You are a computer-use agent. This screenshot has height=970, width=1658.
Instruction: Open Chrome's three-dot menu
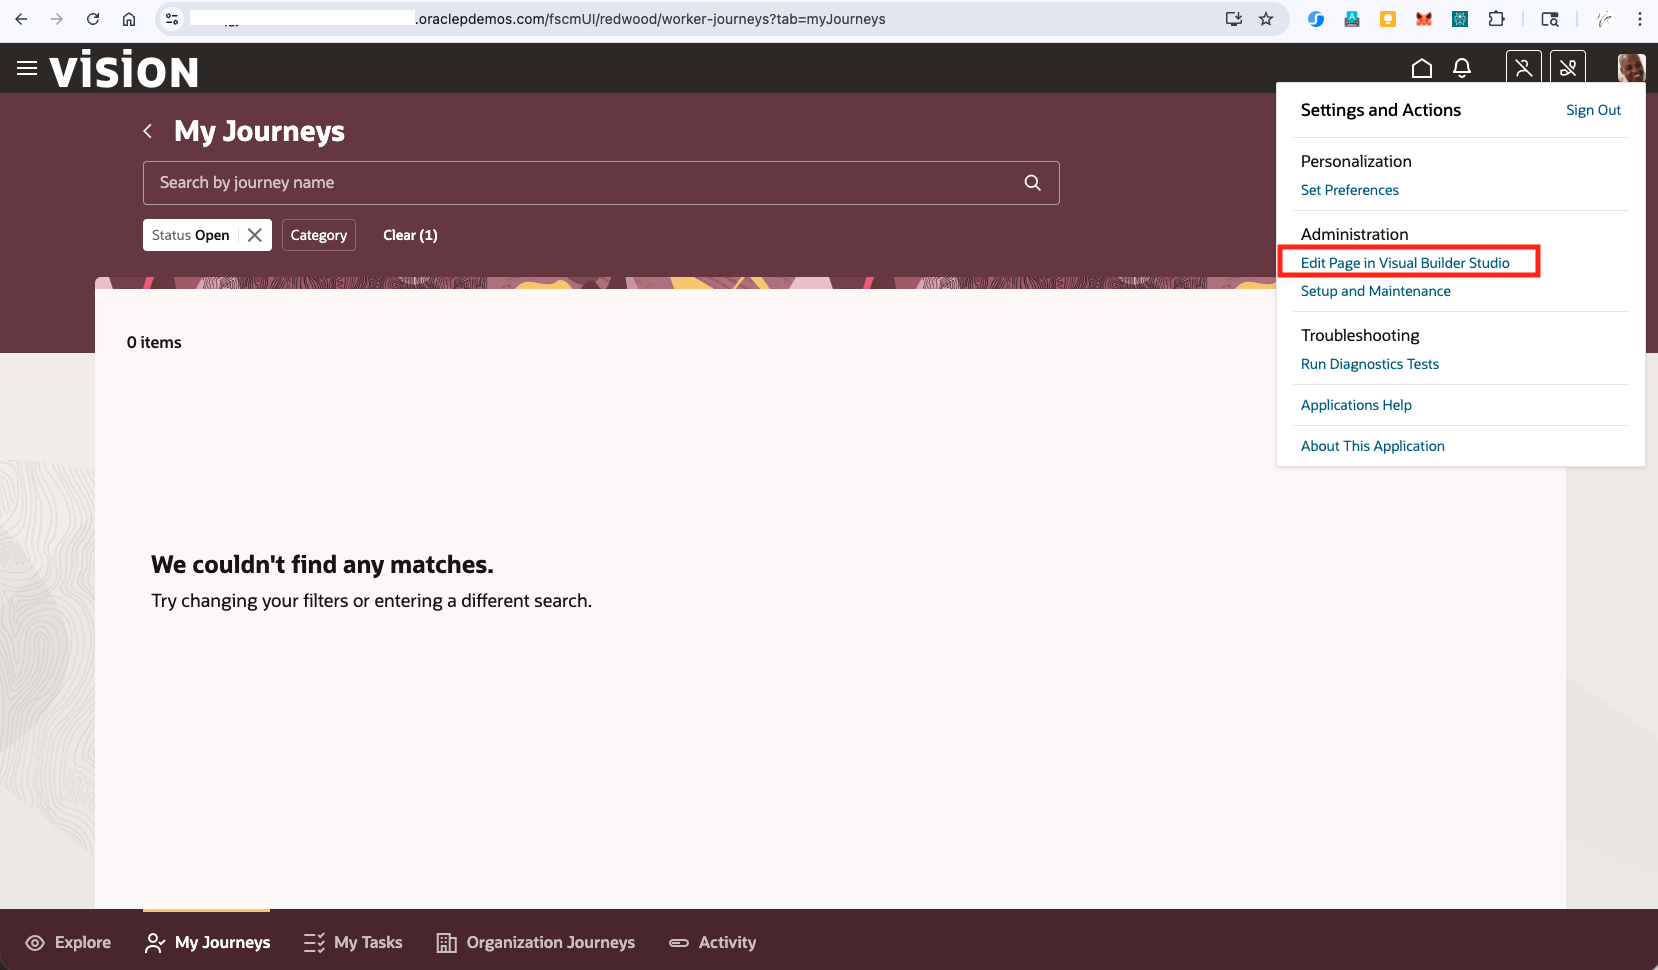pos(1639,18)
